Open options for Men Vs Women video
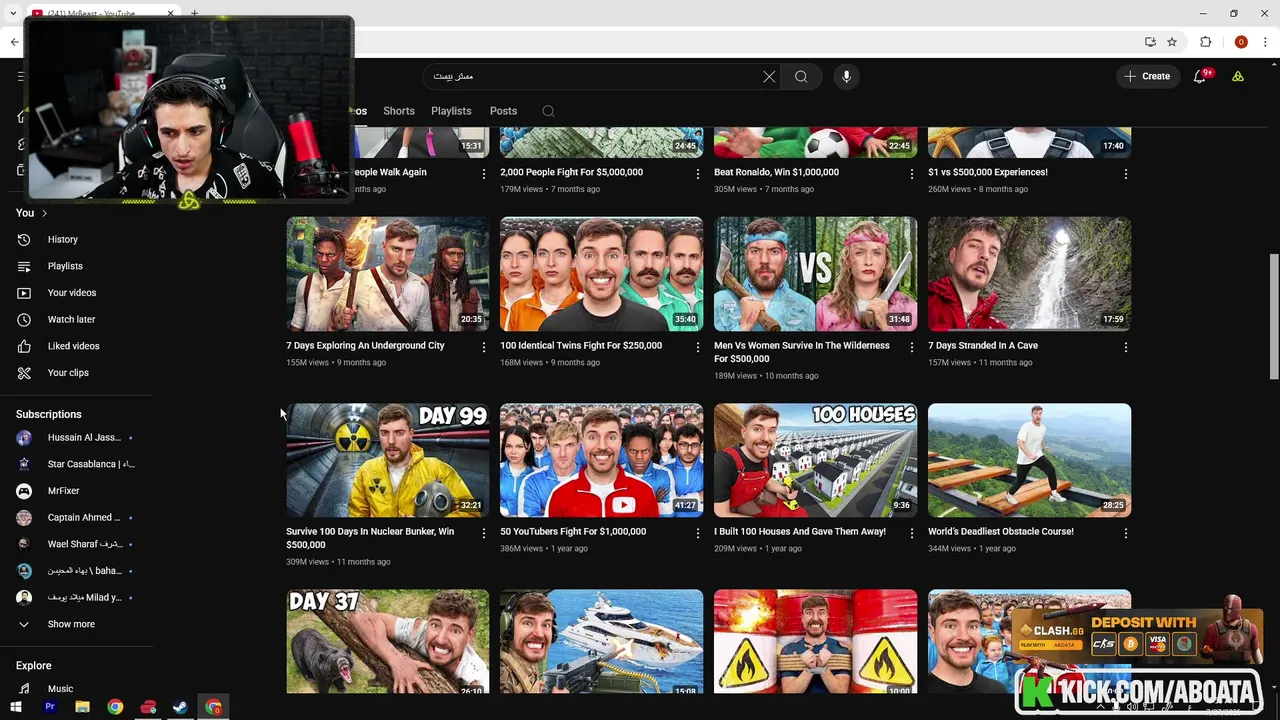Screen dimensions: 1280x720 click(911, 347)
